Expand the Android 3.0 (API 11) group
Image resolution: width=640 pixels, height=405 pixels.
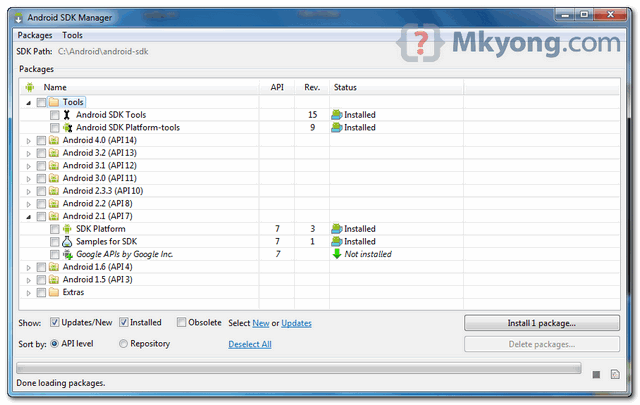tap(29, 179)
